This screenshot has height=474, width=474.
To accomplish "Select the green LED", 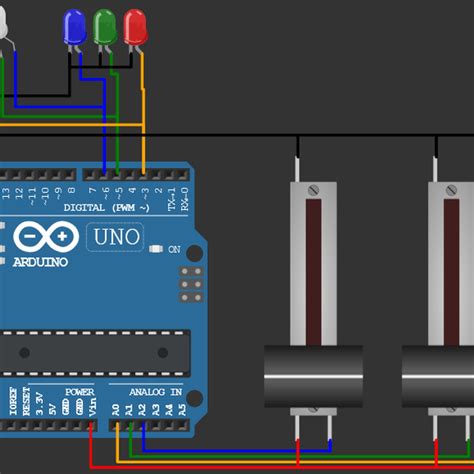I will pos(105,27).
